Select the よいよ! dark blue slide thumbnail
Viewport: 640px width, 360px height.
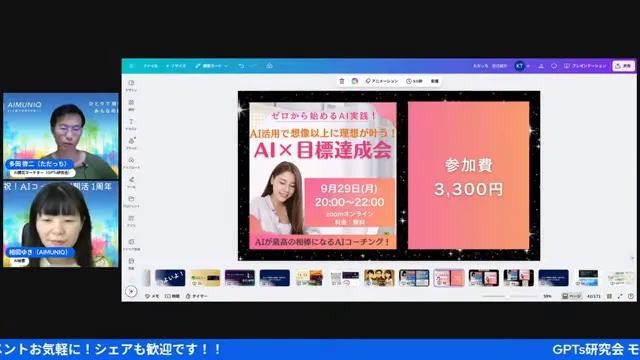(x=170, y=278)
